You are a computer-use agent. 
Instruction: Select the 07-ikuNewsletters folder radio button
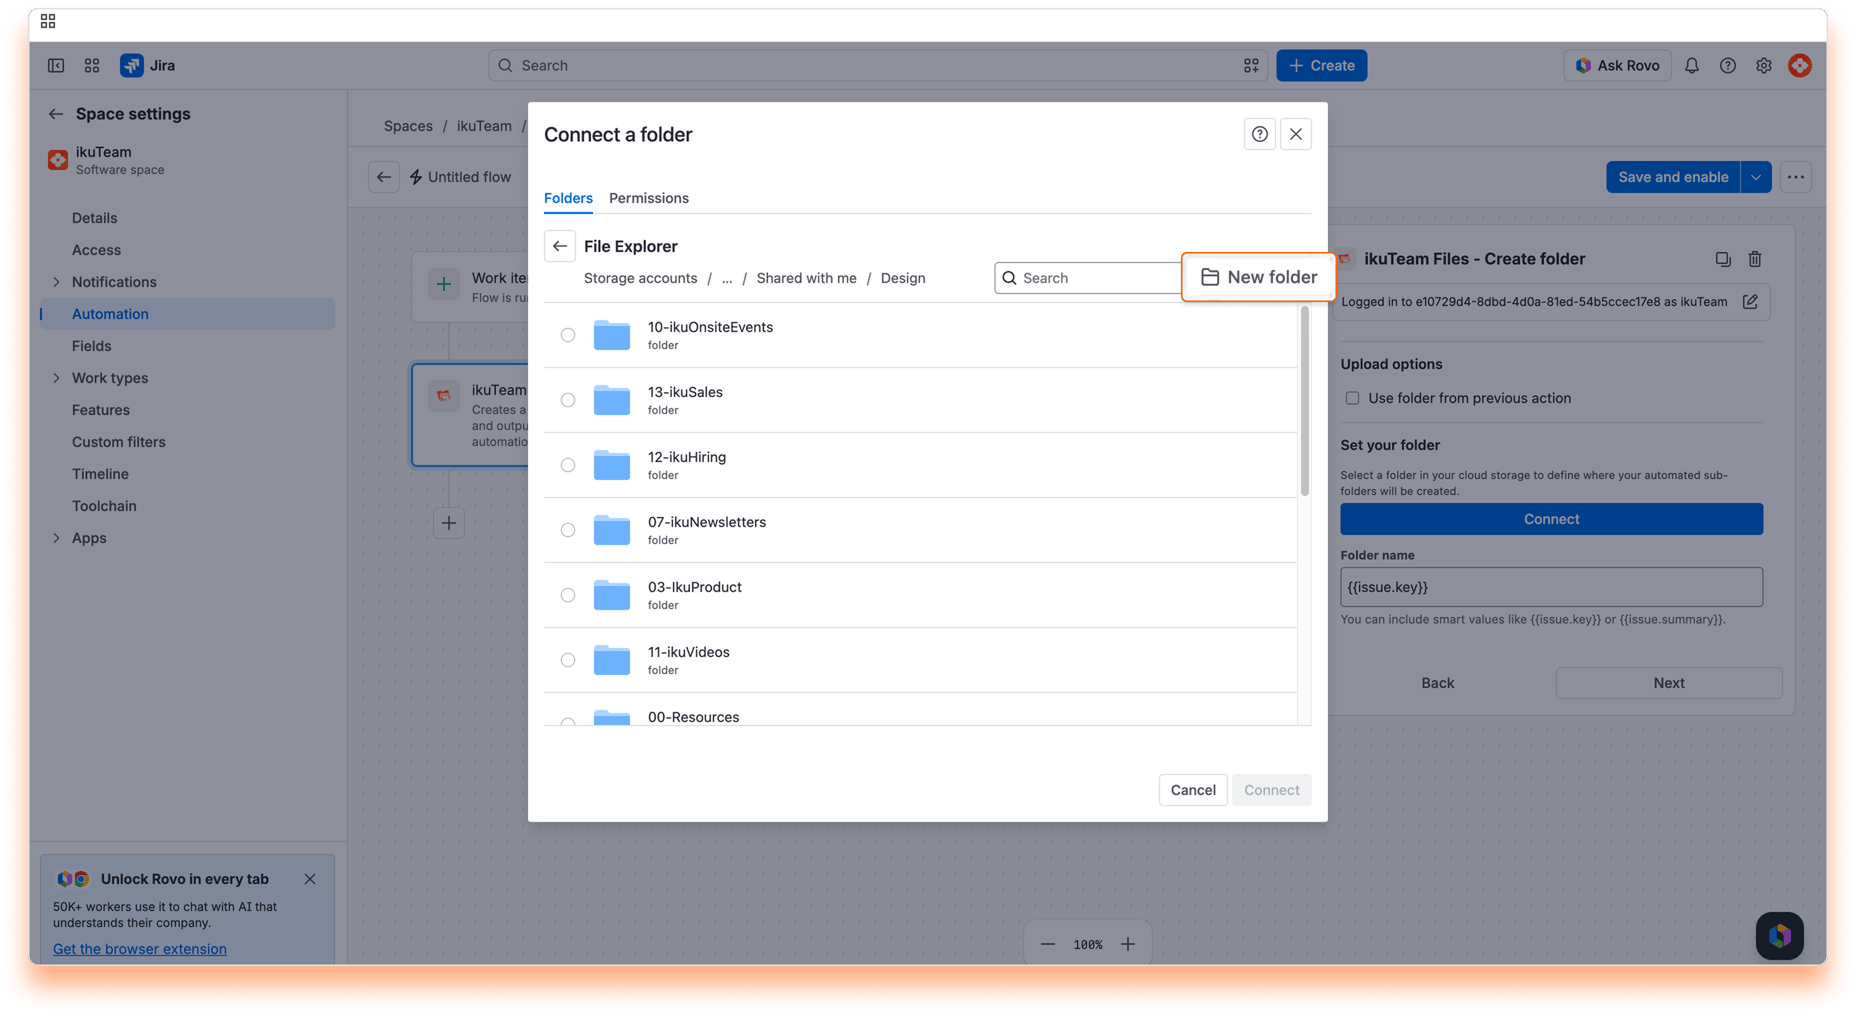coord(568,530)
